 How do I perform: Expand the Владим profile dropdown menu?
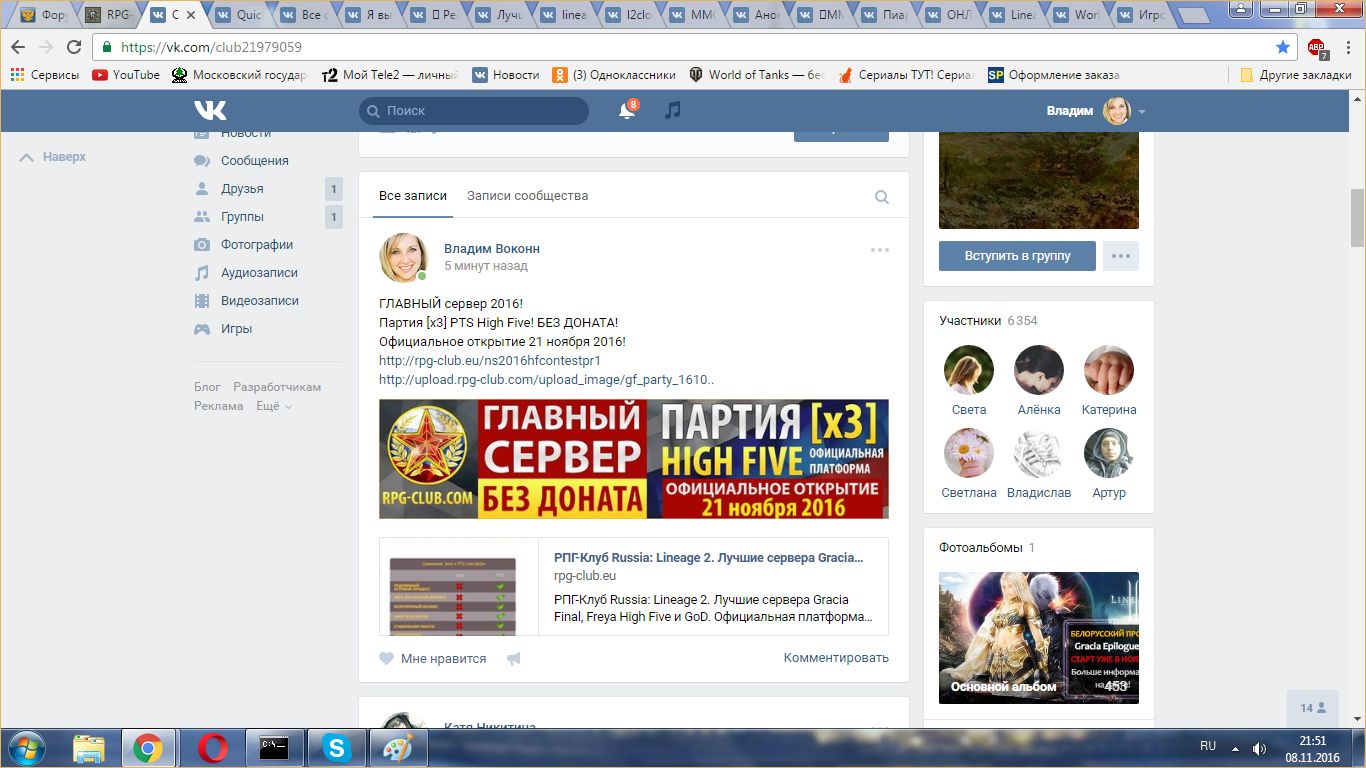click(x=1142, y=111)
